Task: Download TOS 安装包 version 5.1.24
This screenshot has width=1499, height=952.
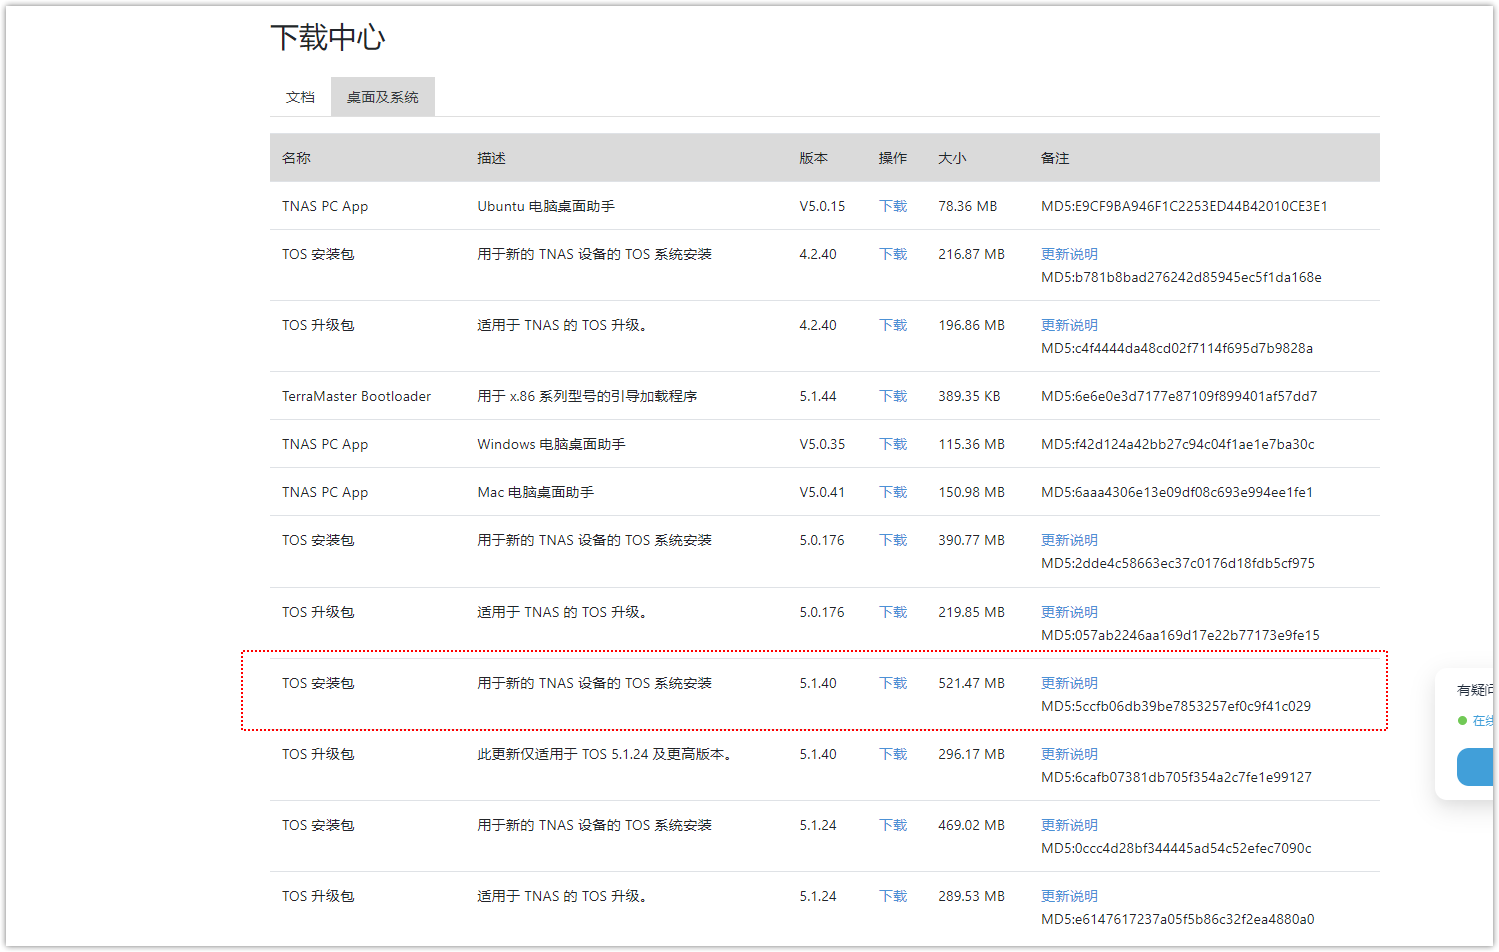Action: pos(893,825)
